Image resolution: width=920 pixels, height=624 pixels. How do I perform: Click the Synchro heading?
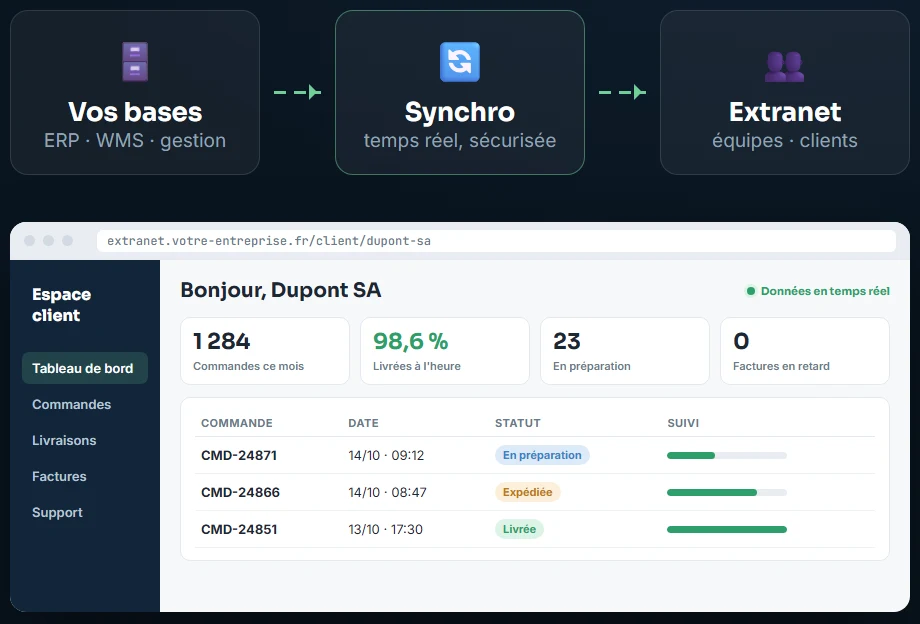[459, 112]
